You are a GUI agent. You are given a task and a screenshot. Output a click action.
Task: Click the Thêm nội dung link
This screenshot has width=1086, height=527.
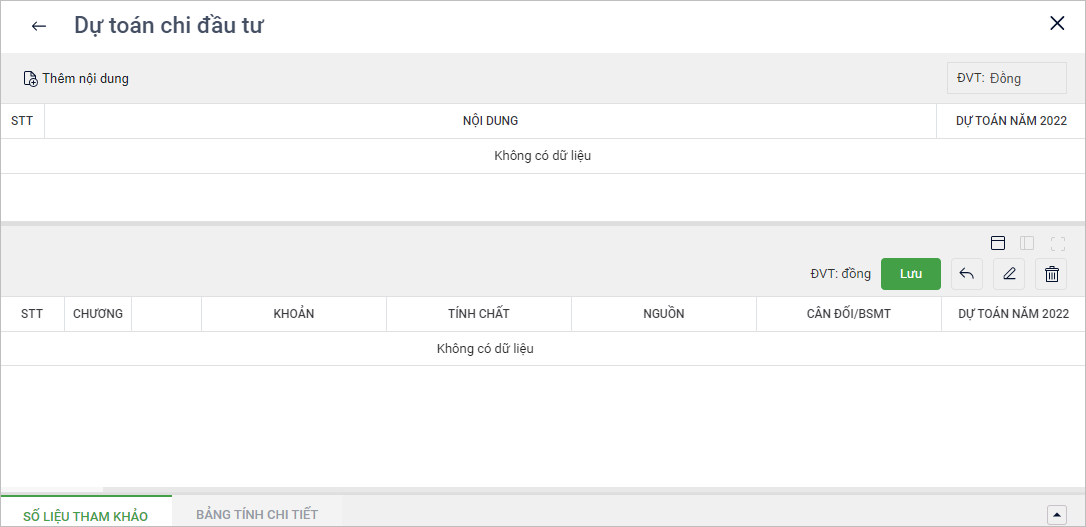(85, 79)
